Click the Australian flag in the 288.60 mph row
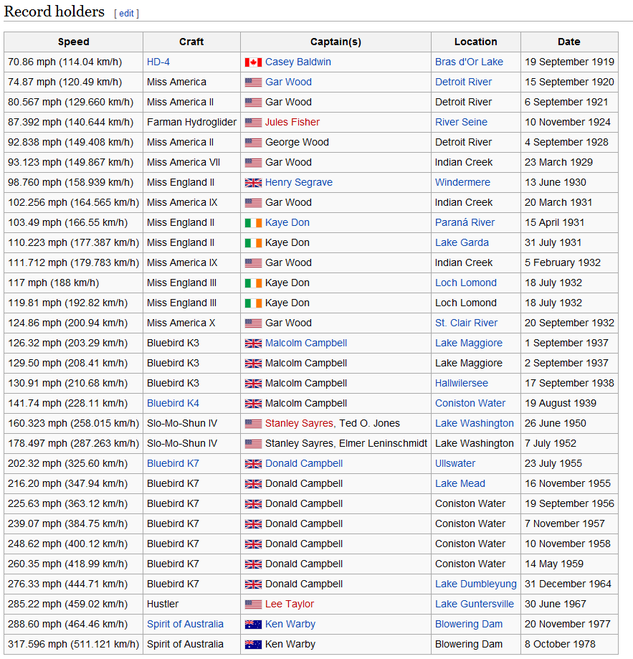Screen dimensions: 633x659 point(253,625)
